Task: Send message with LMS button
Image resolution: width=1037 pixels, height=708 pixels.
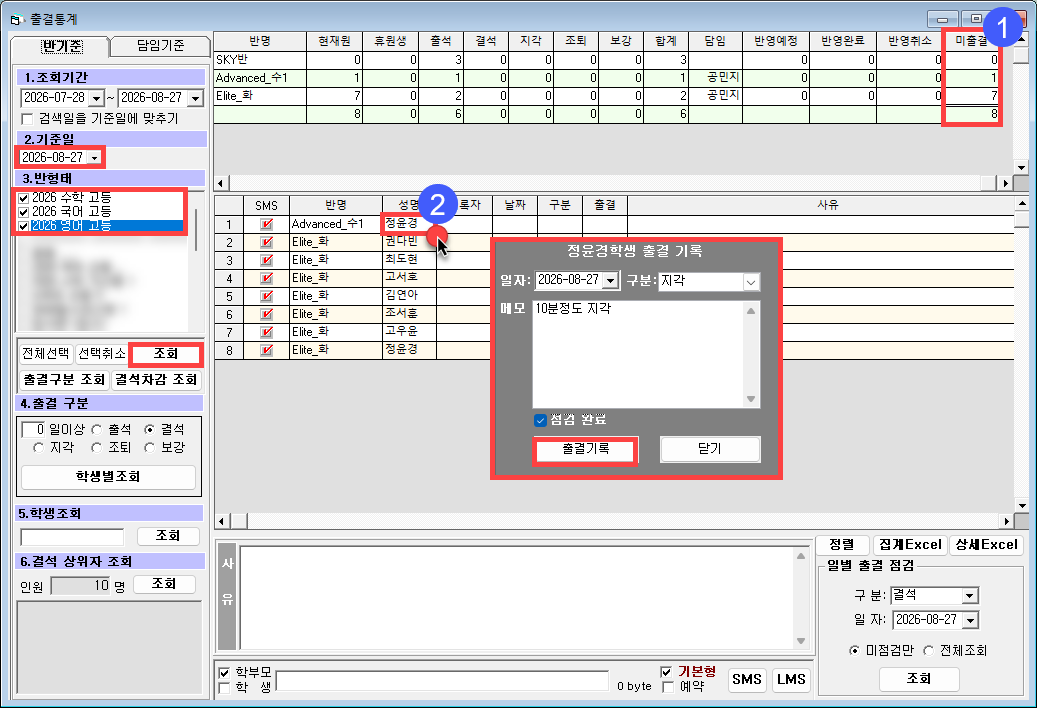Action: click(x=791, y=680)
